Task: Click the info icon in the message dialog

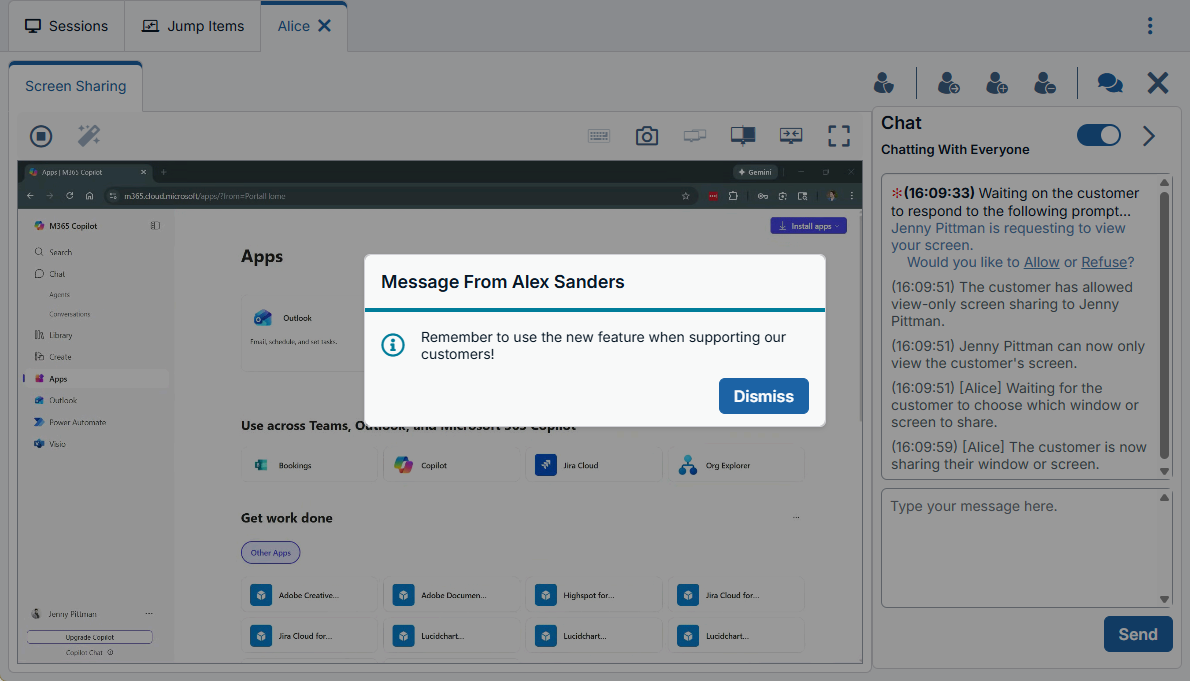Action: (392, 345)
